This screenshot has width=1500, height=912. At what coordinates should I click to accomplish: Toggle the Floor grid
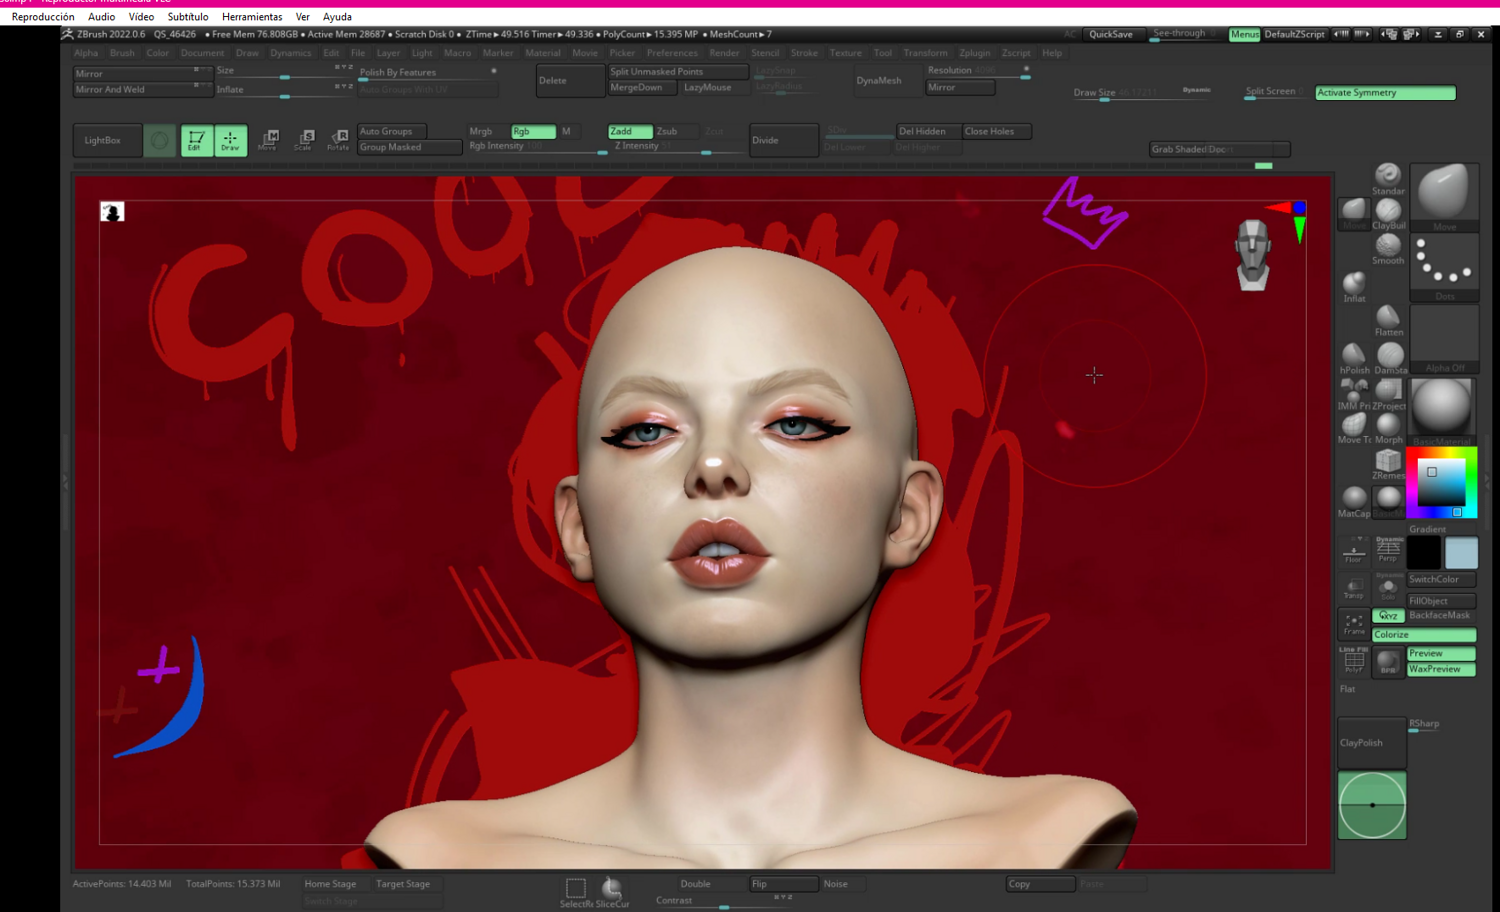point(1354,550)
